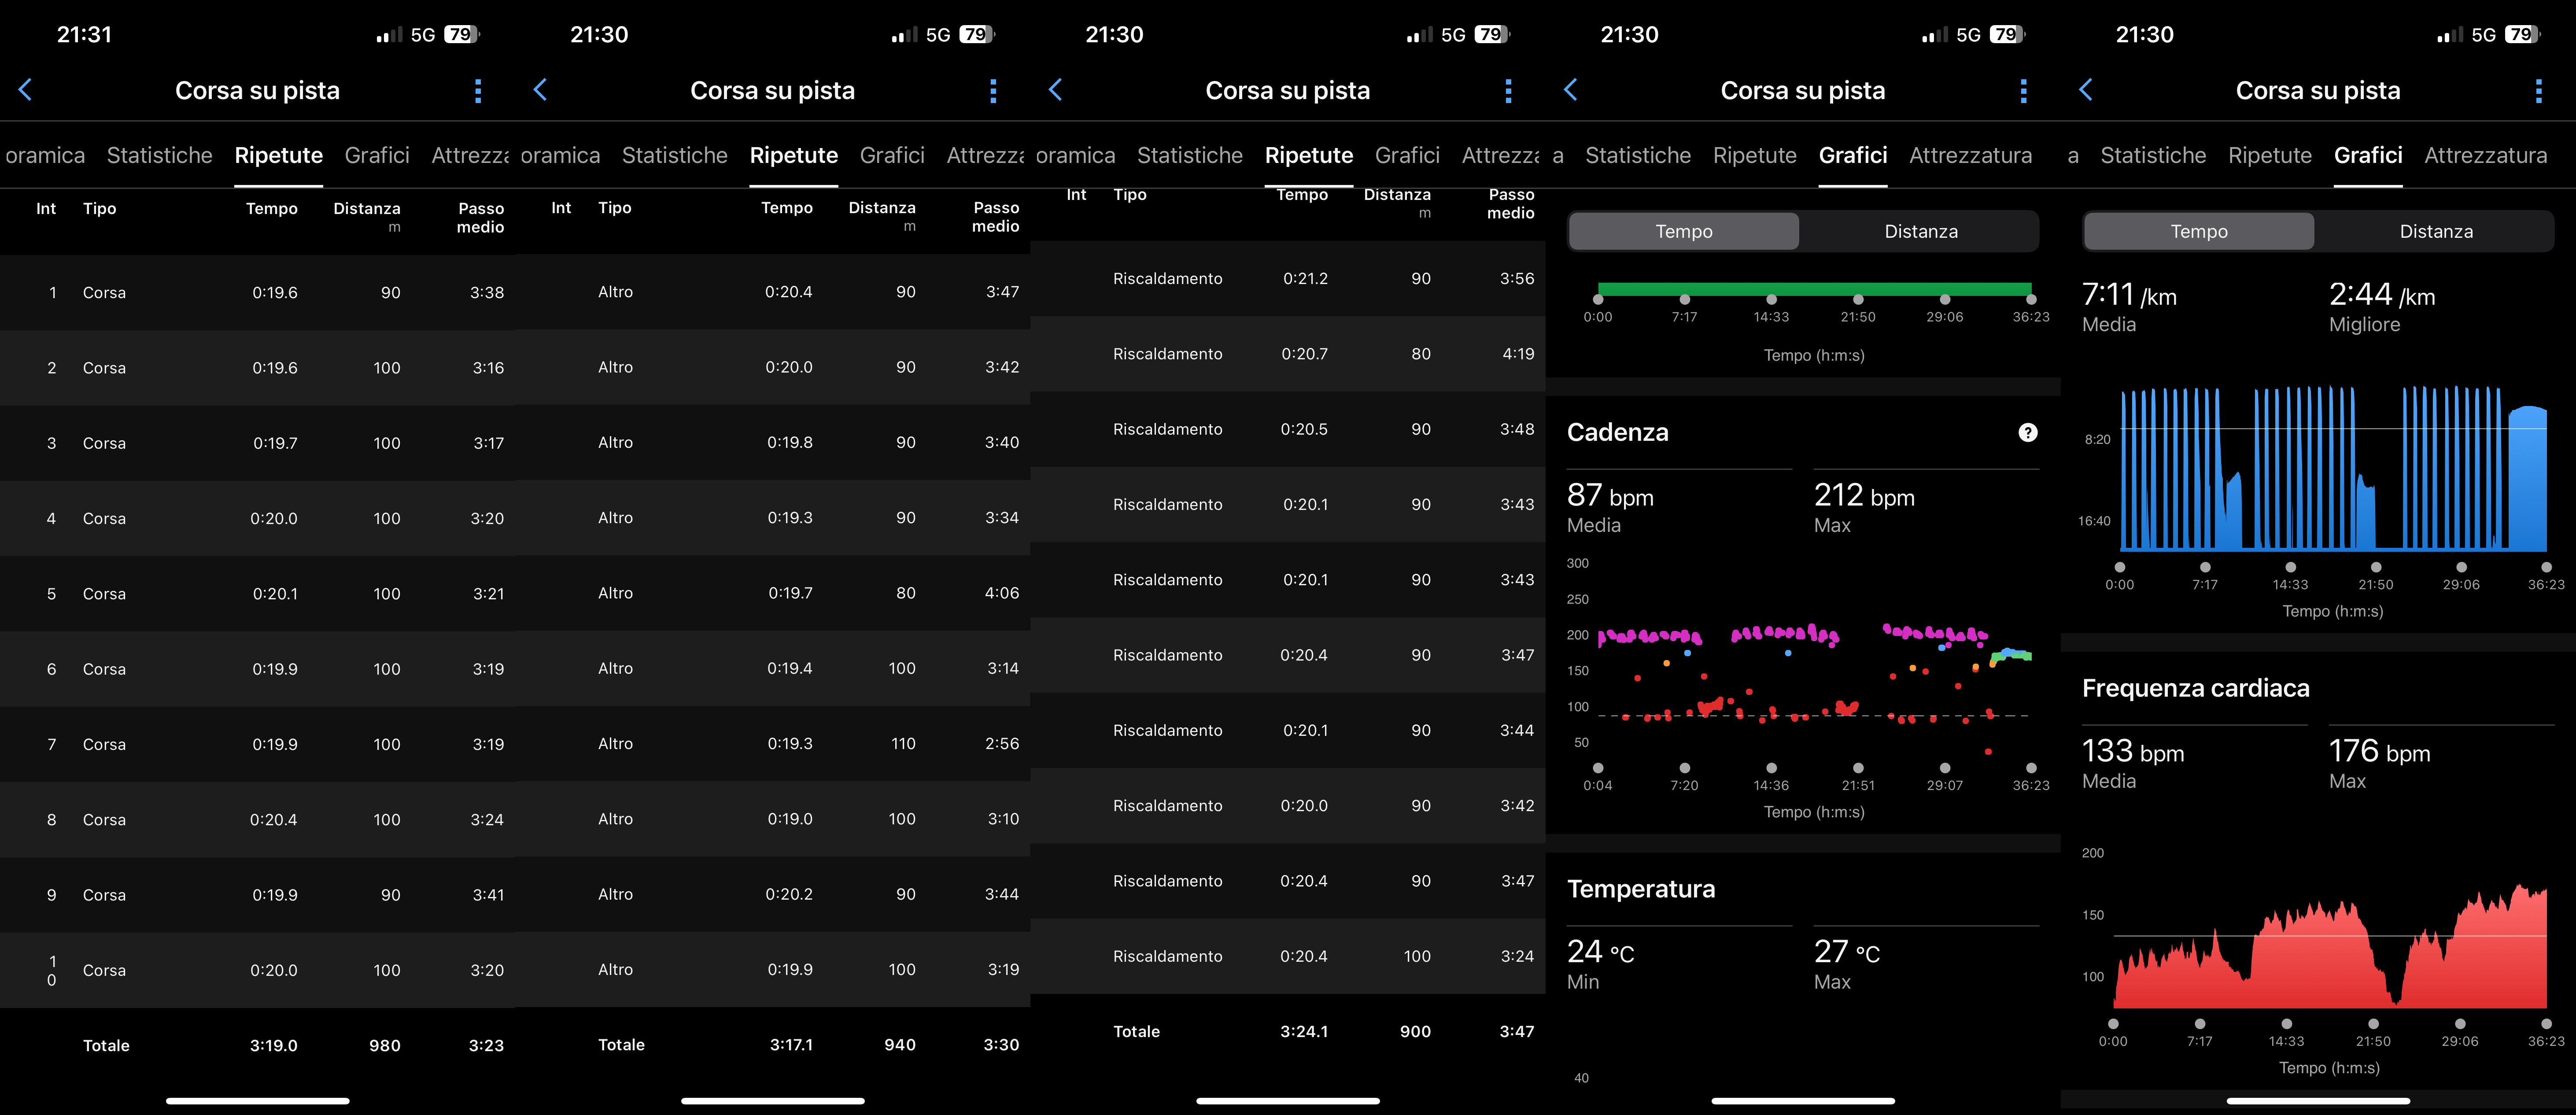Tap 24 °C Min temperature value
This screenshot has height=1115, width=2576.
coord(1600,952)
